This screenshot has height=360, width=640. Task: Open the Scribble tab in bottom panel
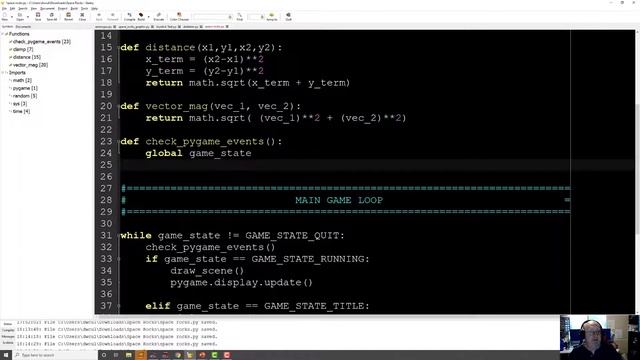(x=8, y=343)
